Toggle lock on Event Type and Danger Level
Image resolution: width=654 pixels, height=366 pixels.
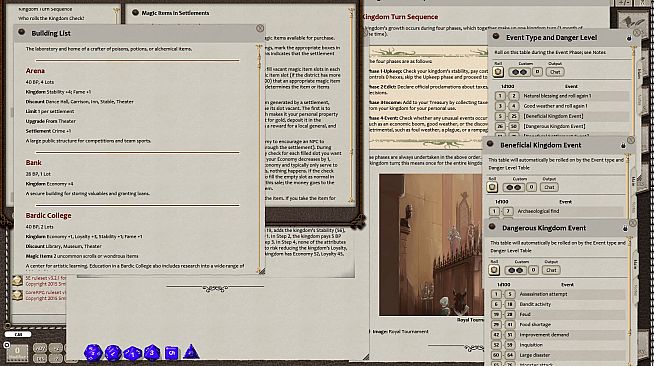click(x=629, y=38)
